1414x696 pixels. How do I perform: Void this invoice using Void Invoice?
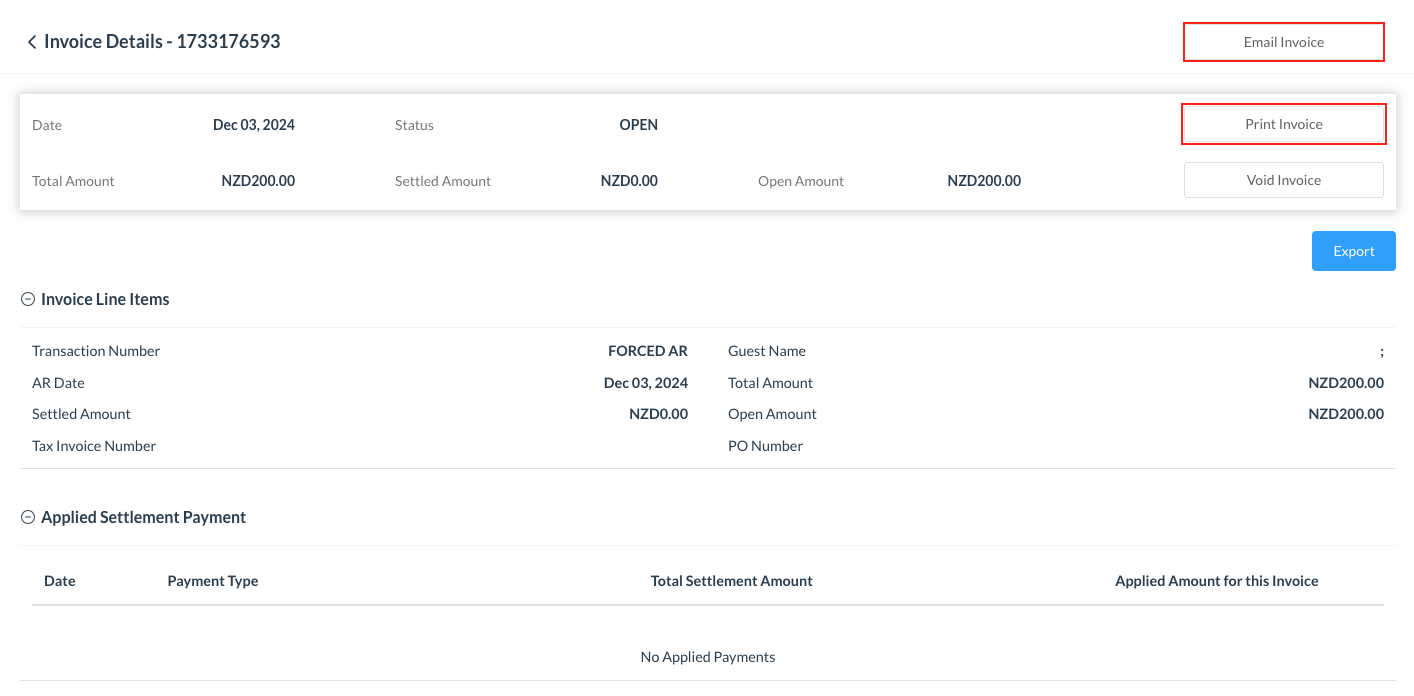click(x=1283, y=180)
